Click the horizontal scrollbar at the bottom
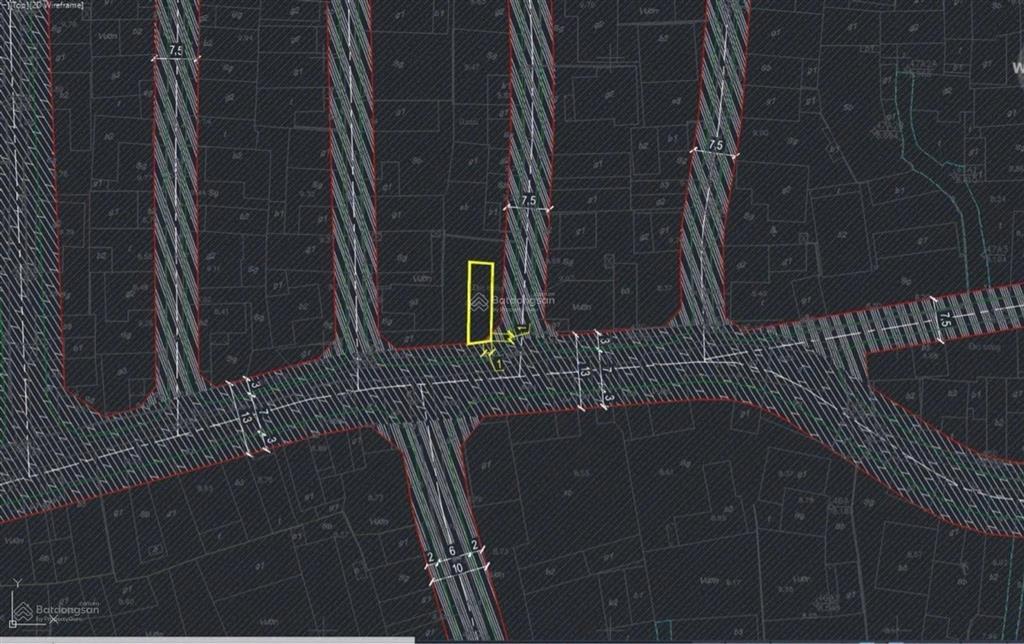Image resolution: width=1024 pixels, height=644 pixels. point(208,640)
